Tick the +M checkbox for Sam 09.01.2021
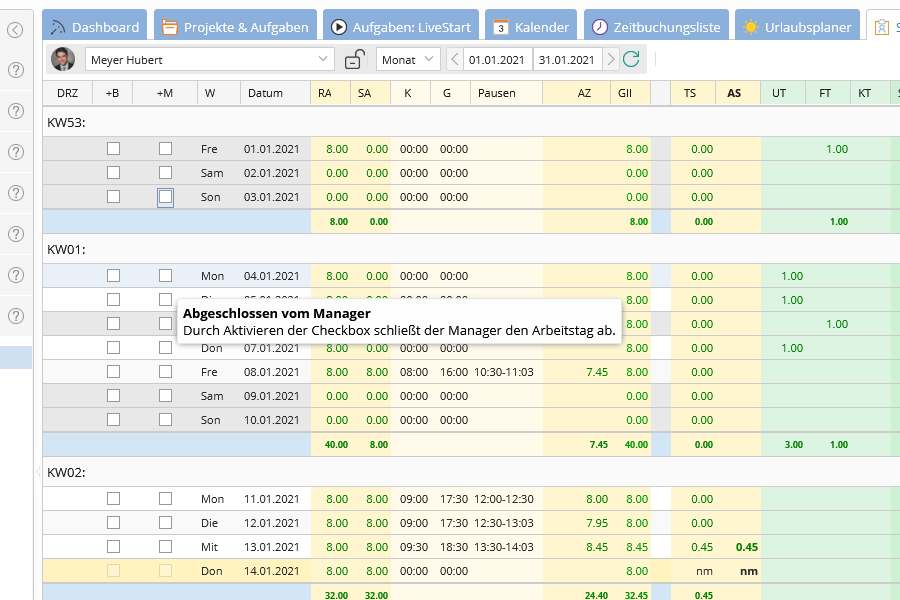900x600 pixels. point(164,395)
